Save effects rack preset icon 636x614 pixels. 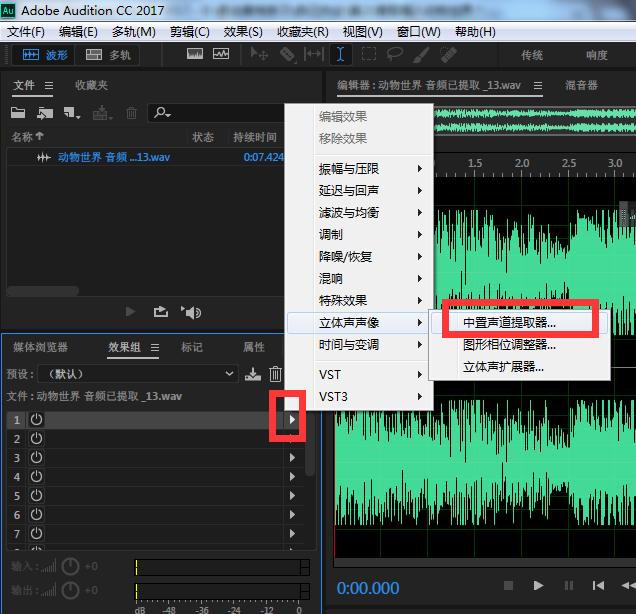[x=253, y=374]
